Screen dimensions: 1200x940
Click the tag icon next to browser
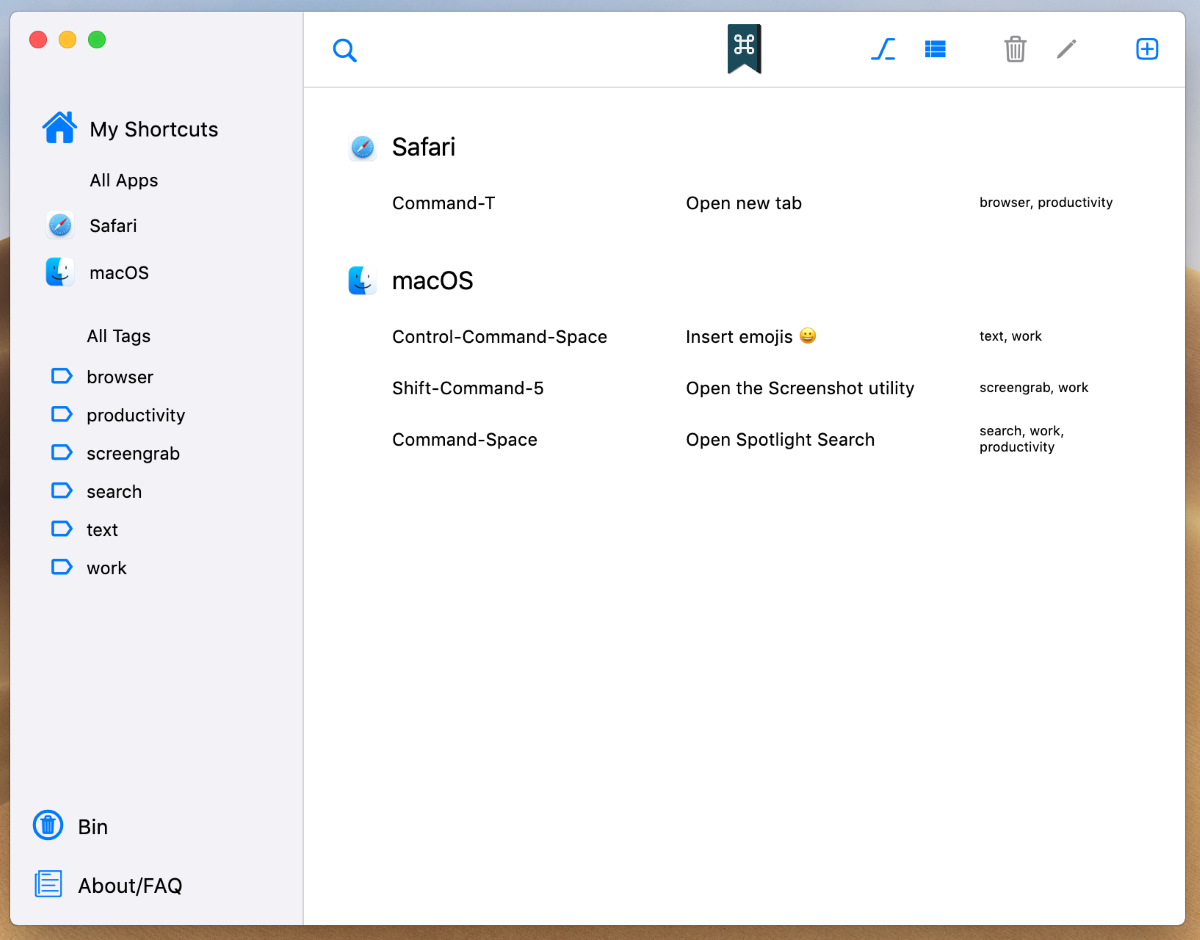[x=61, y=376]
